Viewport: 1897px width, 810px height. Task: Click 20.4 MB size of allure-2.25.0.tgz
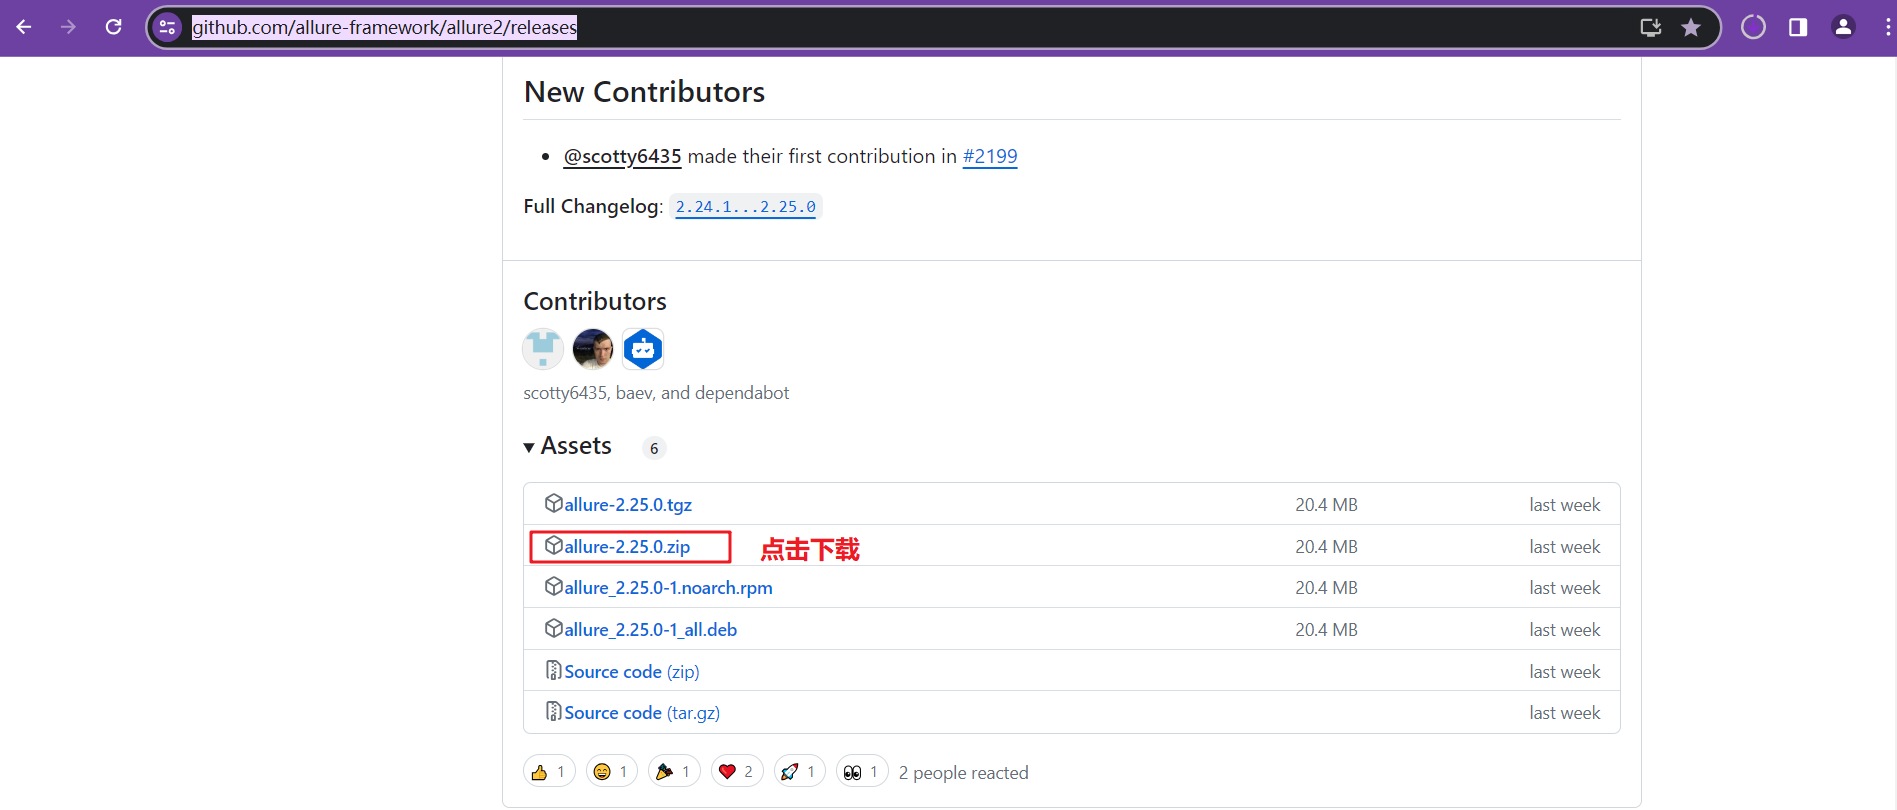[x=1326, y=505]
